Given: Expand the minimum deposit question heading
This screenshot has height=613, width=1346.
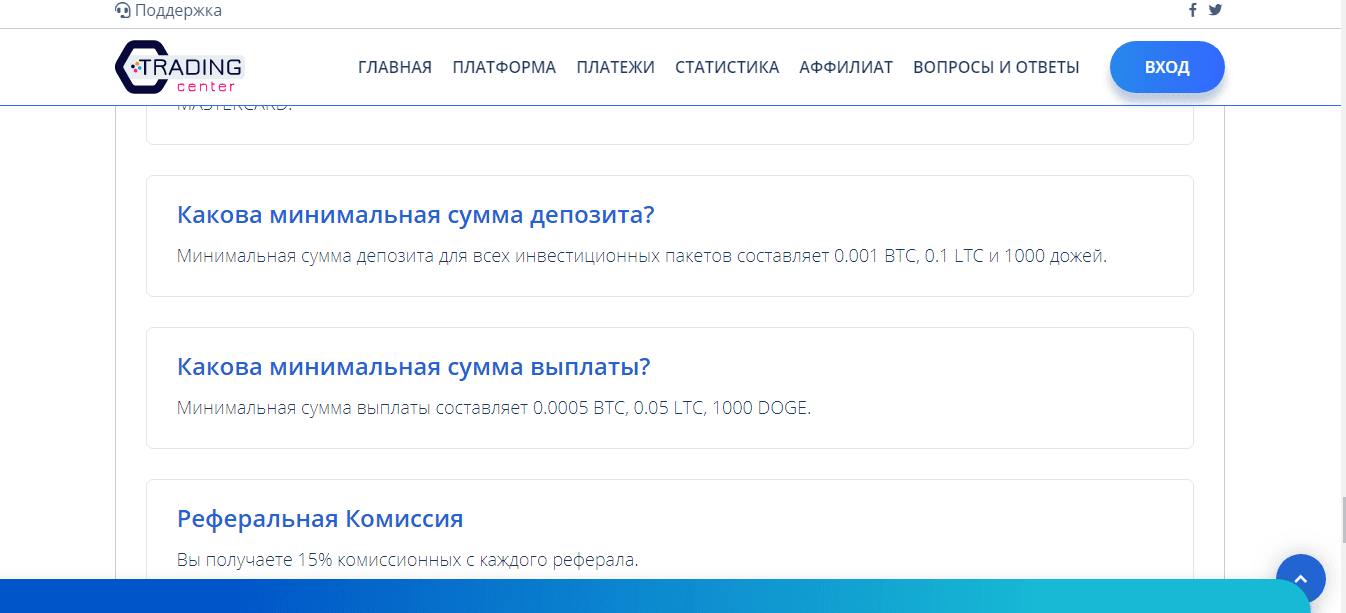Looking at the screenshot, I should pos(415,215).
